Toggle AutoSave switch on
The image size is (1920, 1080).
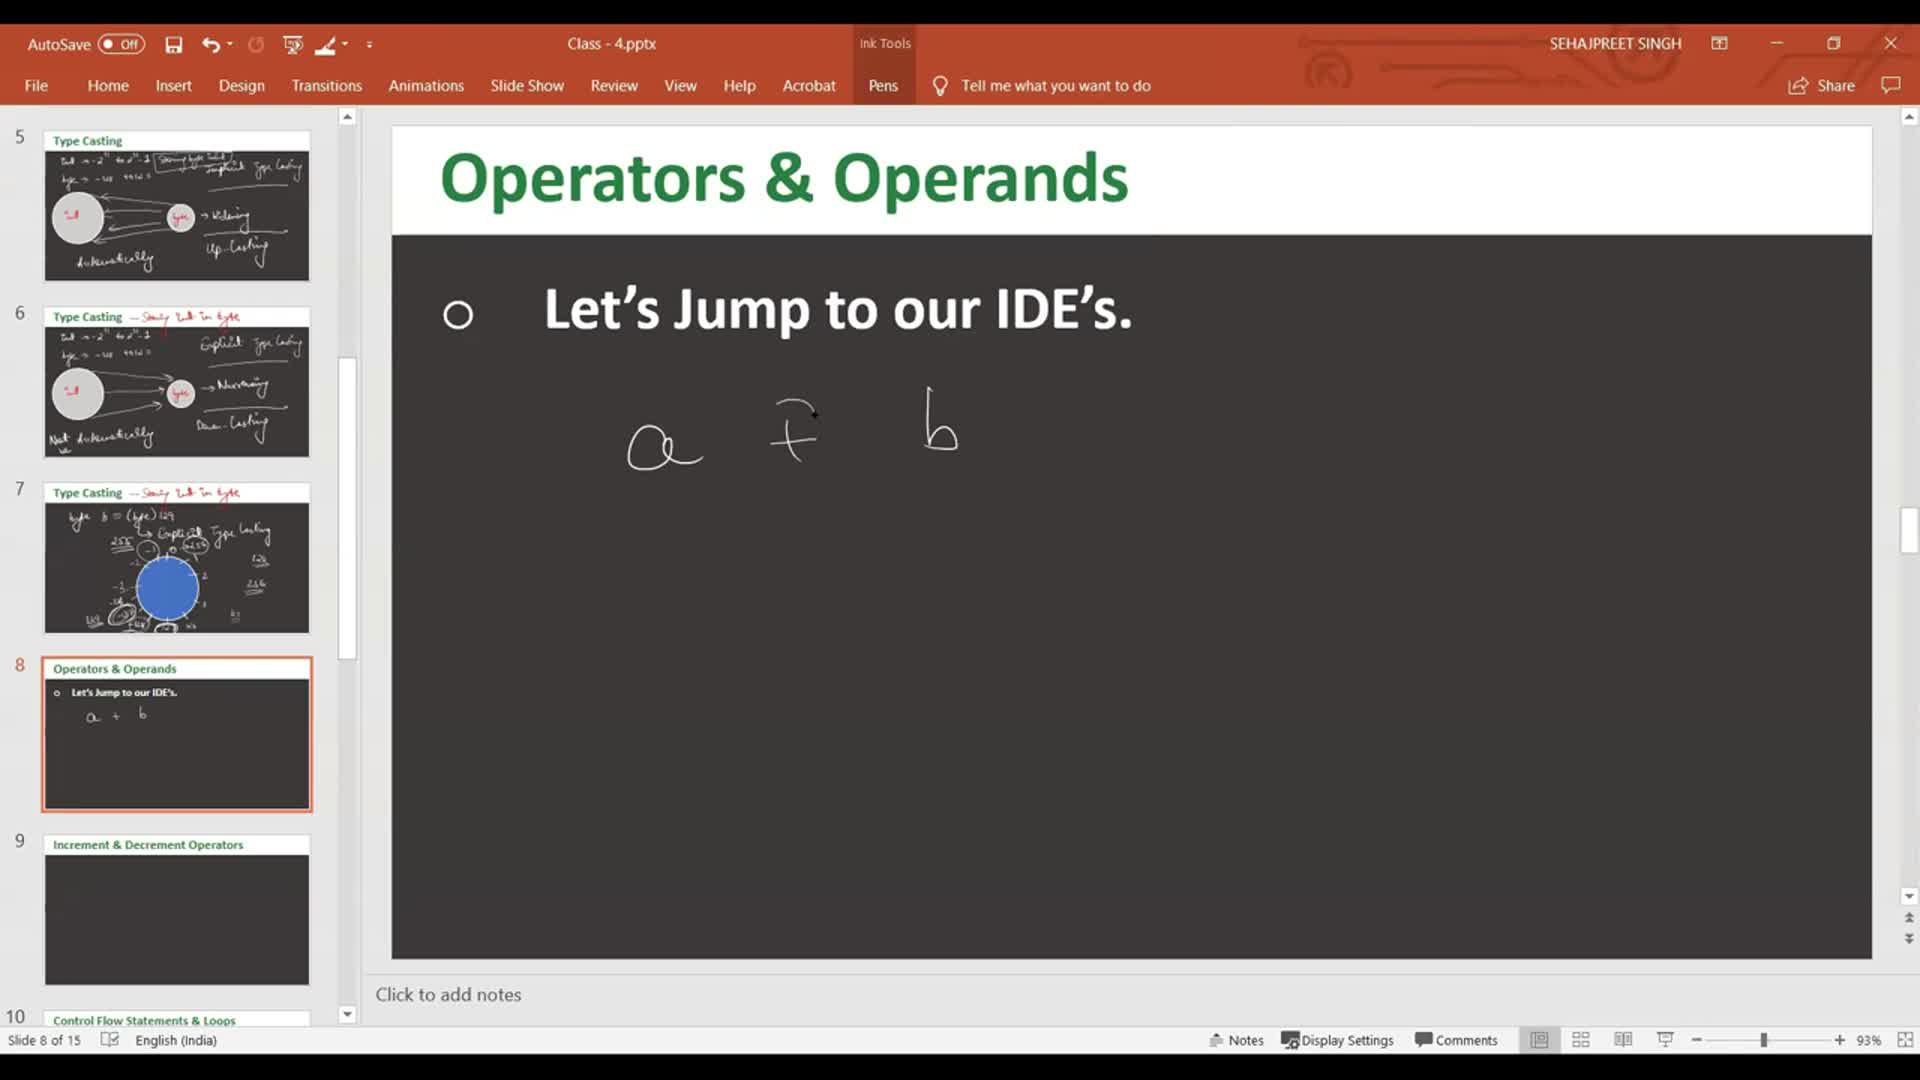pyautogui.click(x=121, y=44)
